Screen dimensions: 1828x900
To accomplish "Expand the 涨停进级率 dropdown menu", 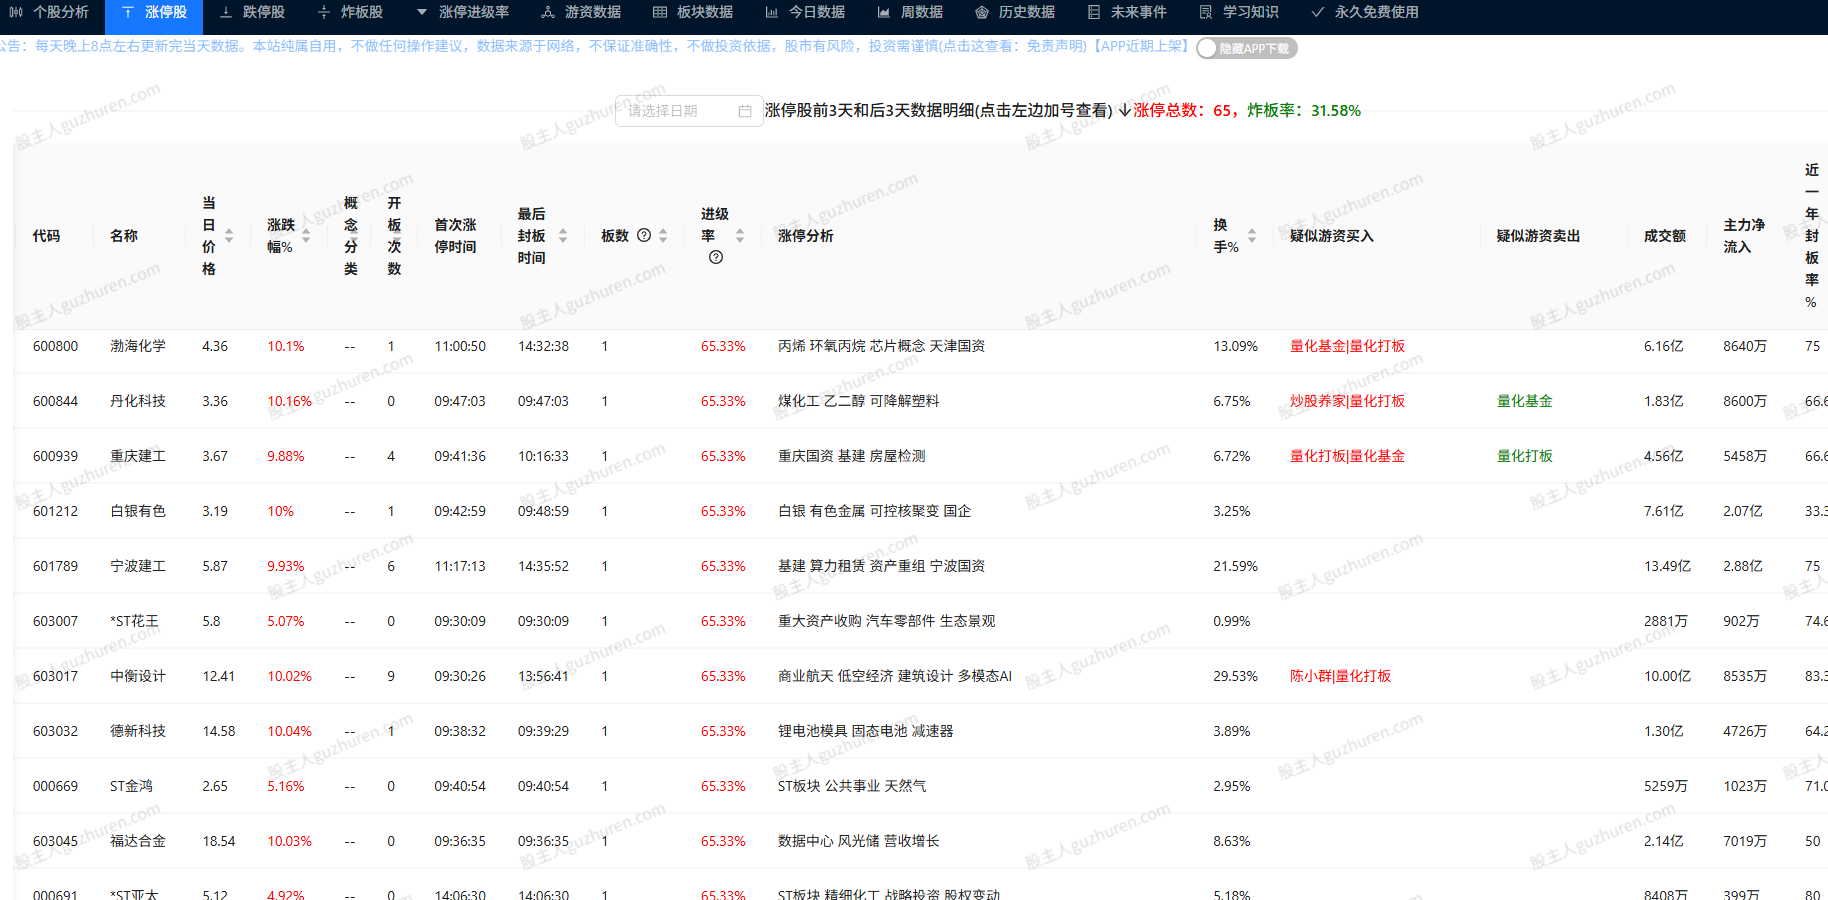I will (462, 12).
